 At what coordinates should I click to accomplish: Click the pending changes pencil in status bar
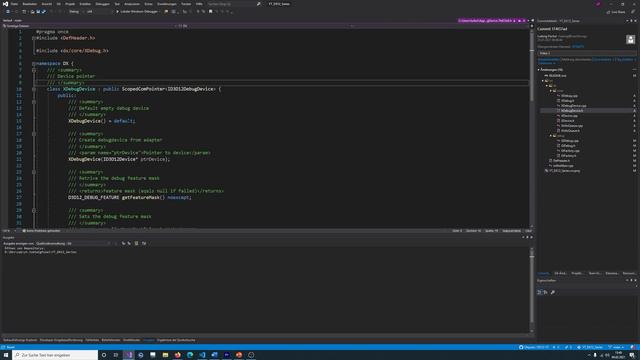(568, 347)
